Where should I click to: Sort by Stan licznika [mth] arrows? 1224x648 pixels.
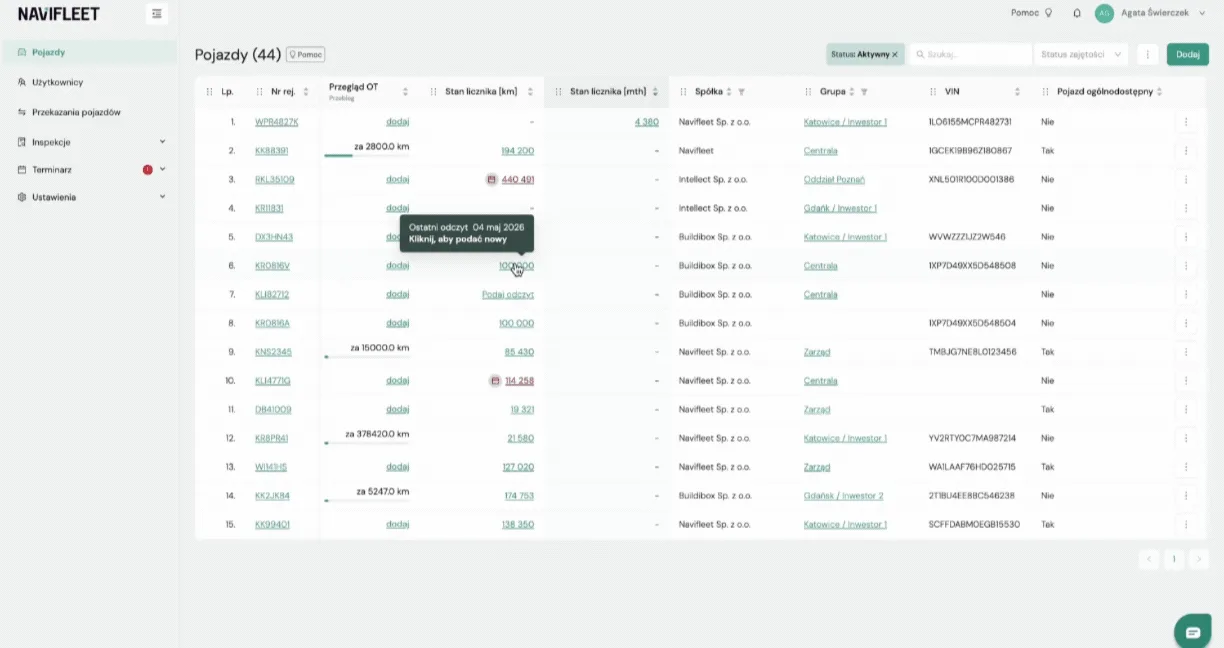click(x=655, y=92)
